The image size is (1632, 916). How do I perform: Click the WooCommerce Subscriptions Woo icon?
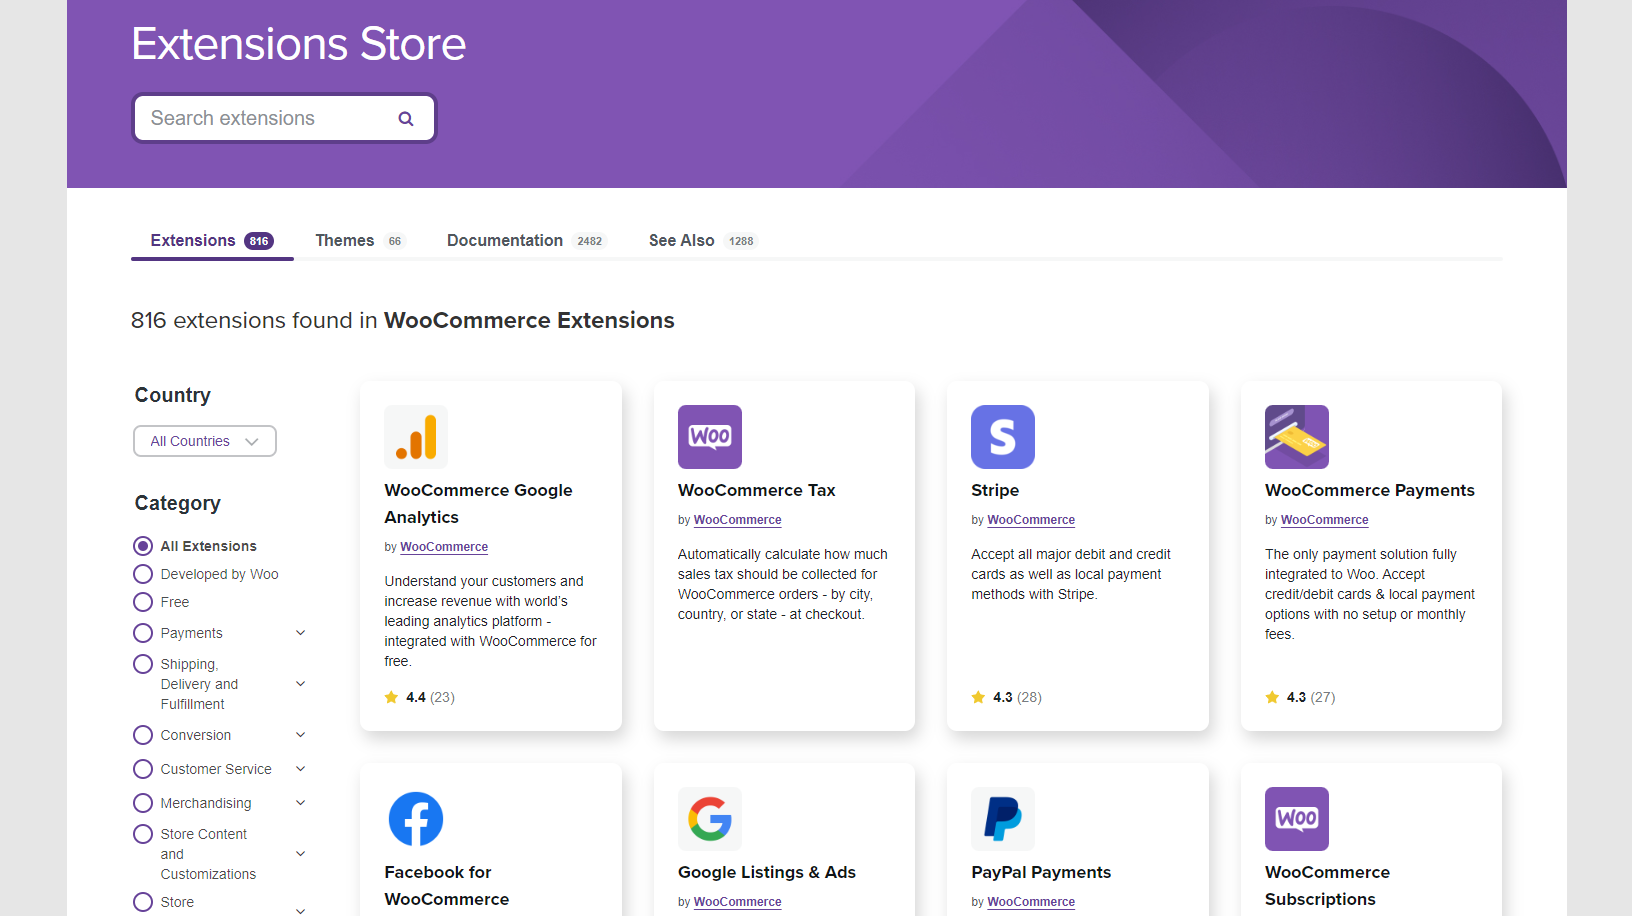point(1296,819)
